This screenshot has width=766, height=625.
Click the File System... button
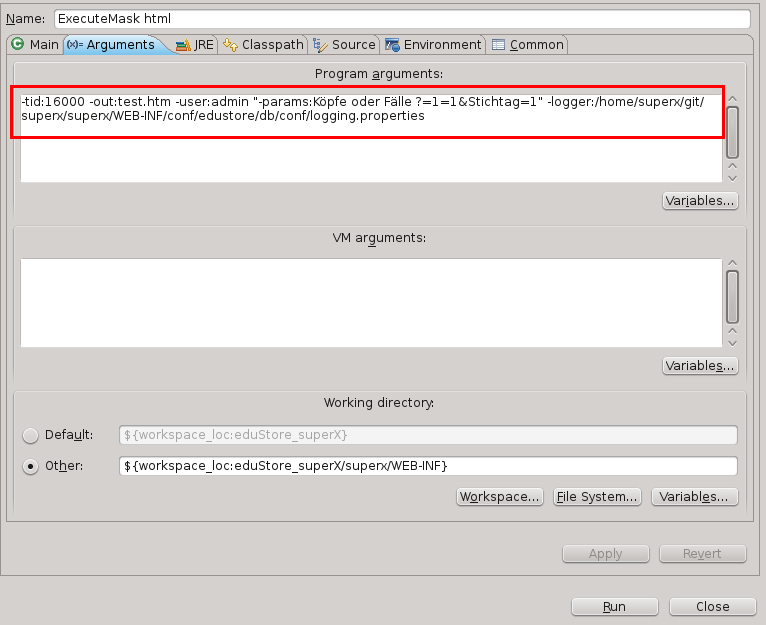pos(597,496)
